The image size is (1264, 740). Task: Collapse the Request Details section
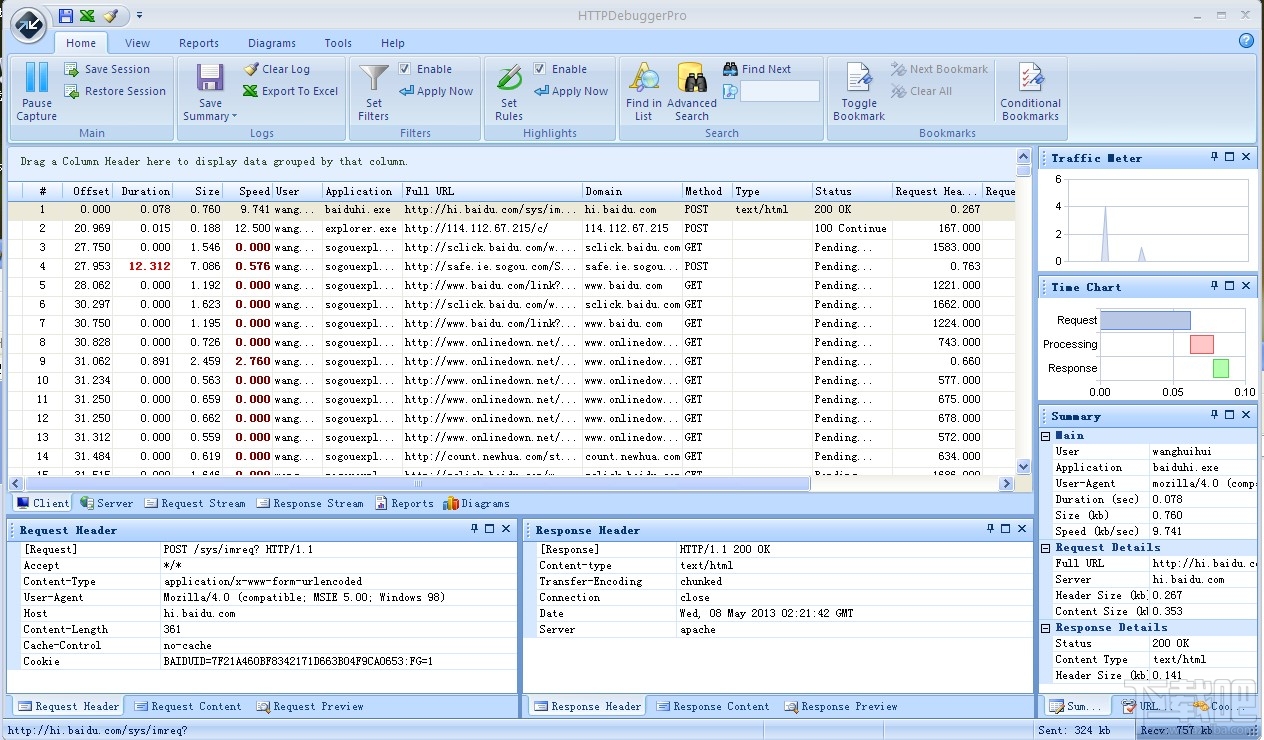tap(1046, 548)
